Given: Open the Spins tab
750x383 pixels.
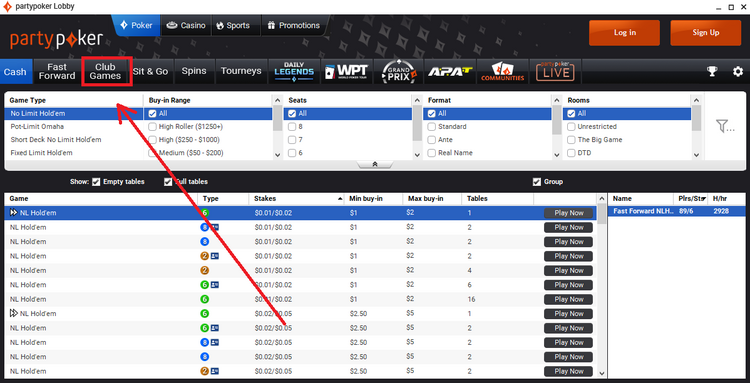Looking at the screenshot, I should coord(194,71).
